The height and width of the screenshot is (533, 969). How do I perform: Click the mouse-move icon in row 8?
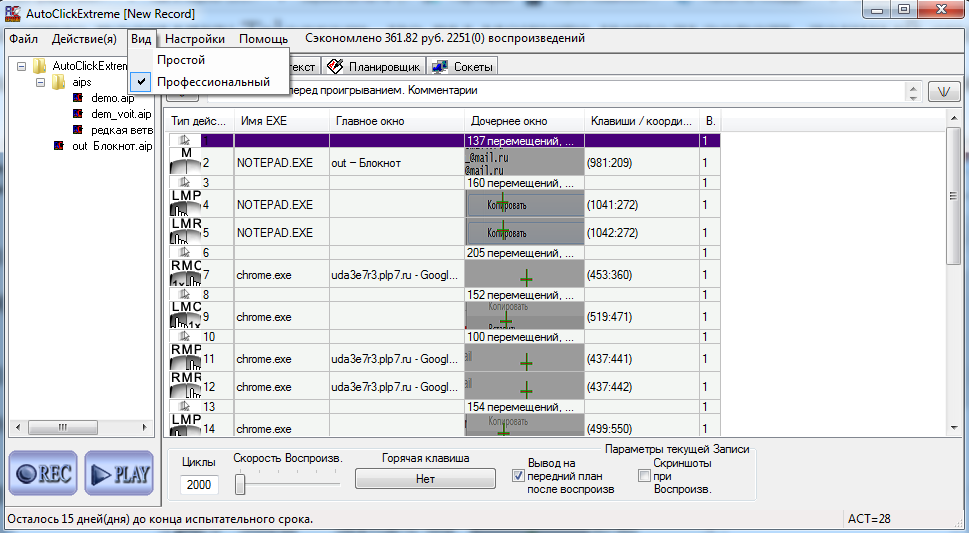185,294
